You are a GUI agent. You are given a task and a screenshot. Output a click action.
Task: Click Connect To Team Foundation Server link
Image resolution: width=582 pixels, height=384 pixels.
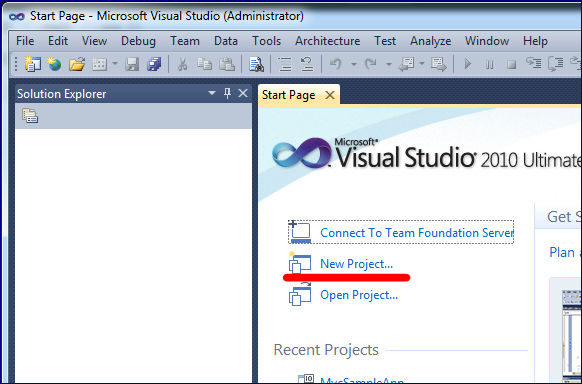pos(417,233)
